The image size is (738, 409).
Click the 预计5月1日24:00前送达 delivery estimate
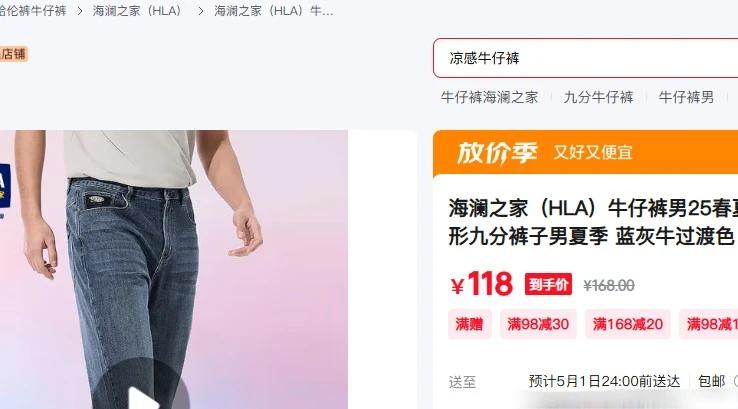click(x=604, y=381)
